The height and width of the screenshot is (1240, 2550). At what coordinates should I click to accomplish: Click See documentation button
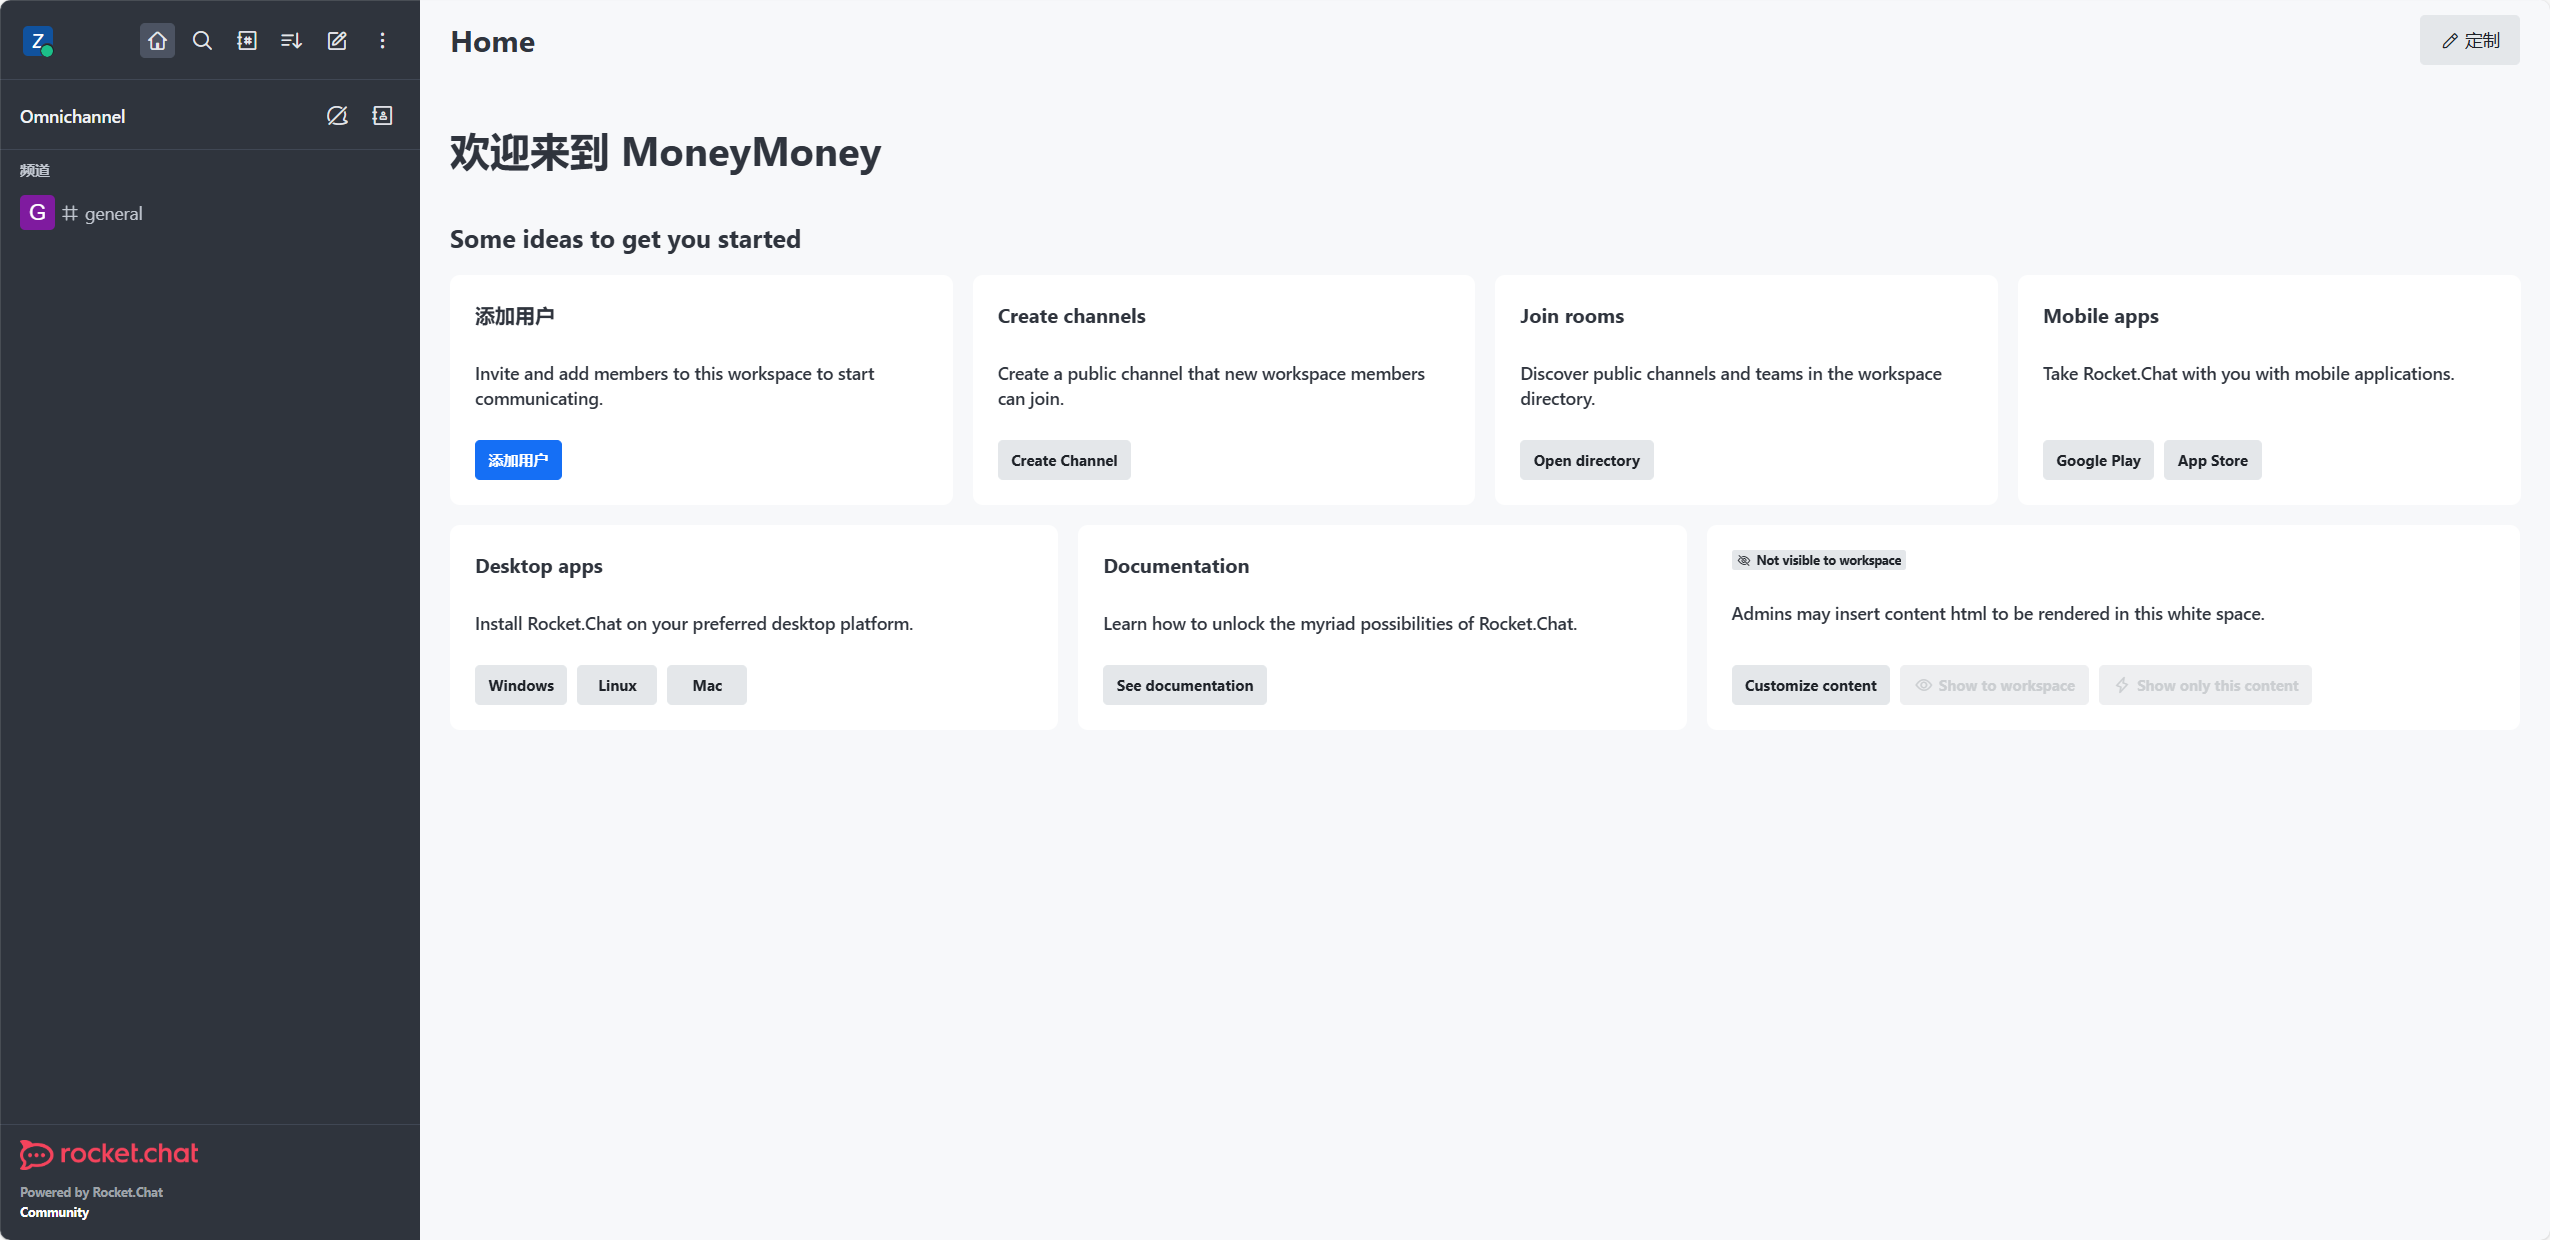point(1184,685)
